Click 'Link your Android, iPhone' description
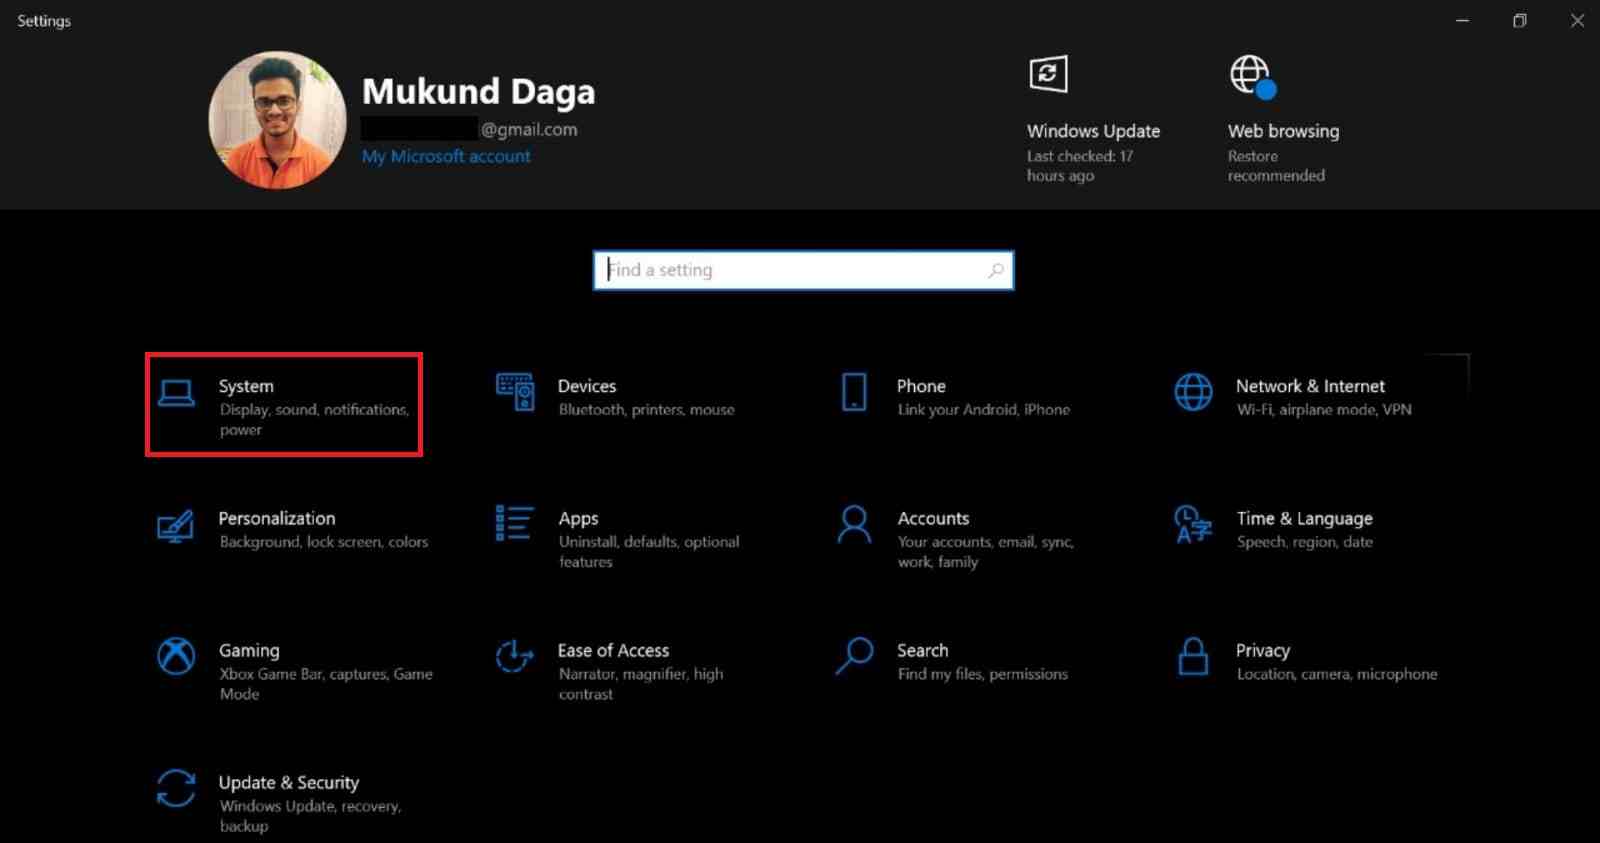Viewport: 1600px width, 843px height. [983, 410]
